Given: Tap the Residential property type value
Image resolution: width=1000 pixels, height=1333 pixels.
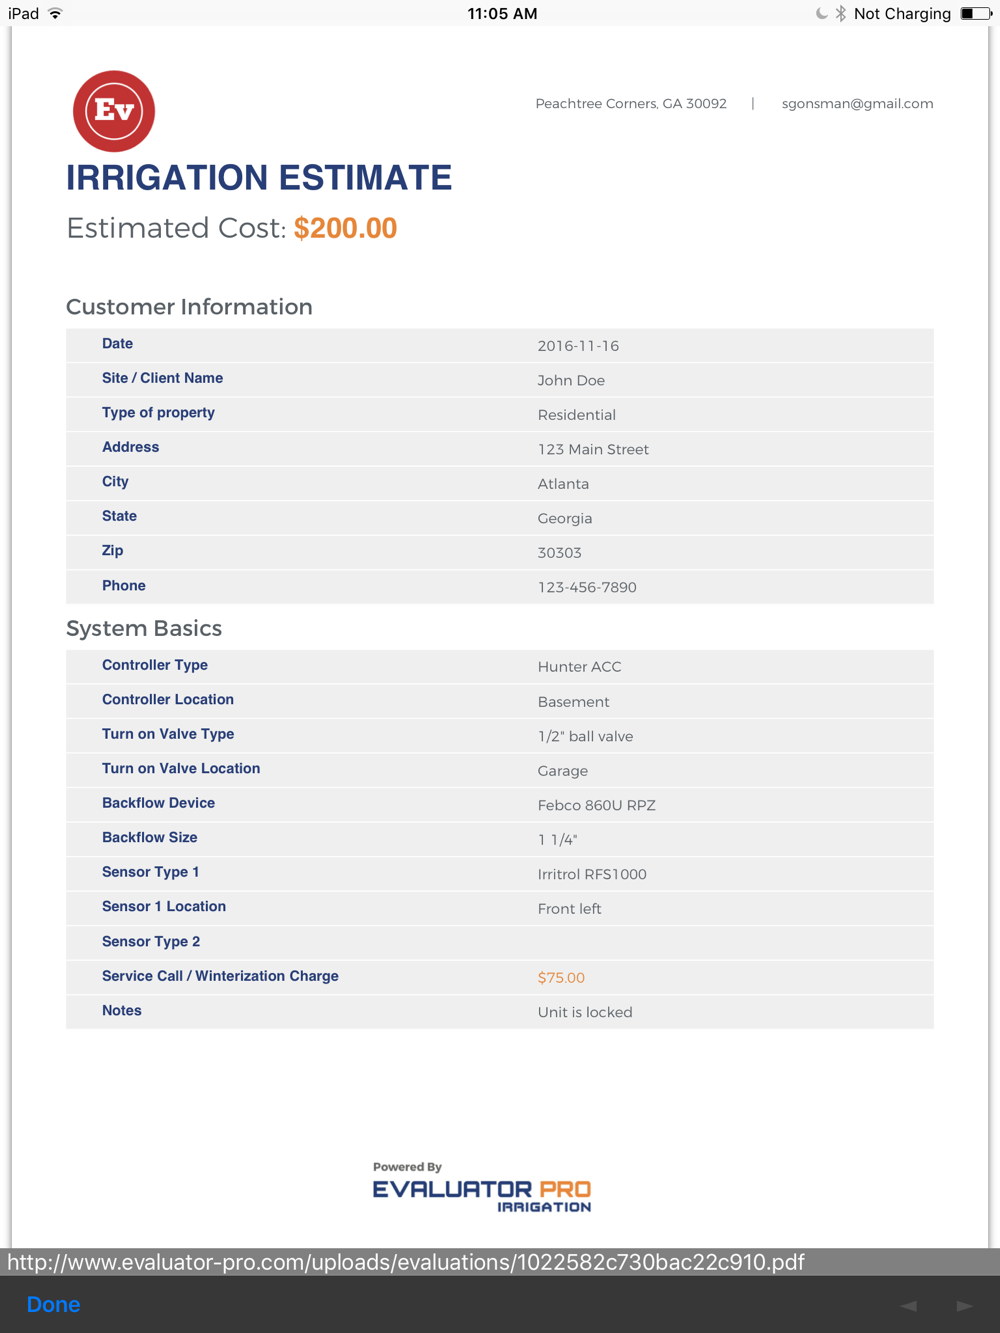Looking at the screenshot, I should (576, 415).
